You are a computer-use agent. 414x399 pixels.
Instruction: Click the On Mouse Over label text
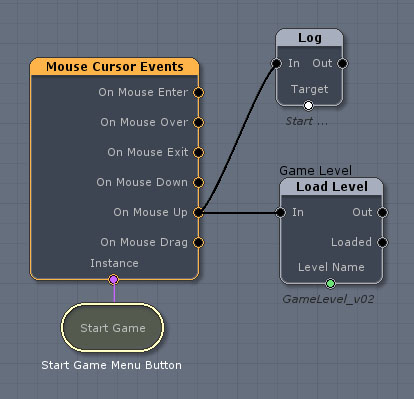(144, 122)
